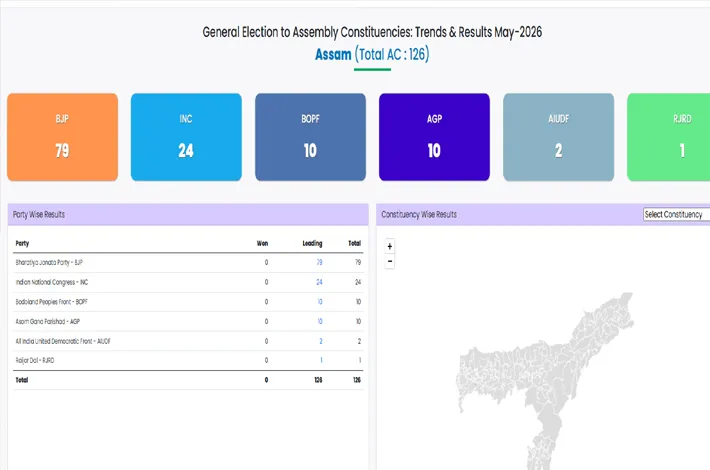The width and height of the screenshot is (710, 470).
Task: Select Indian National Congress - INC row text
Action: pos(52,282)
